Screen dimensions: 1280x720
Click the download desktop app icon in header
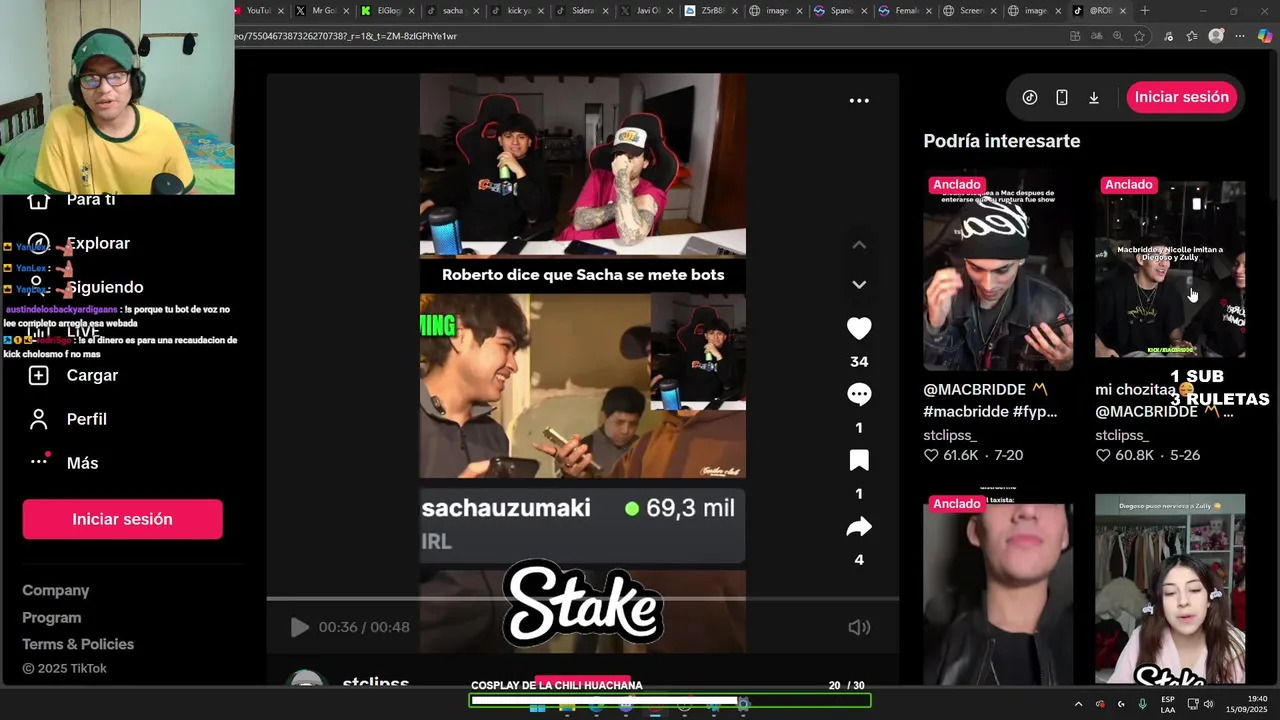click(1094, 97)
